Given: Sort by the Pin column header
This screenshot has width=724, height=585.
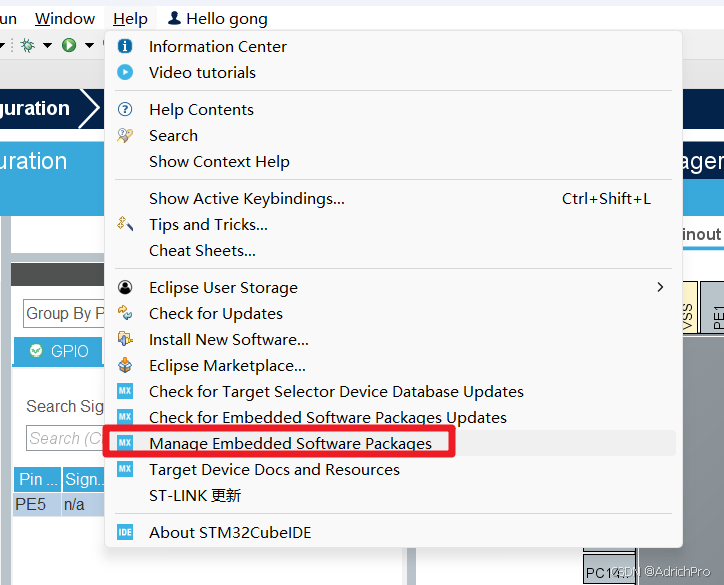Looking at the screenshot, I should 38,479.
